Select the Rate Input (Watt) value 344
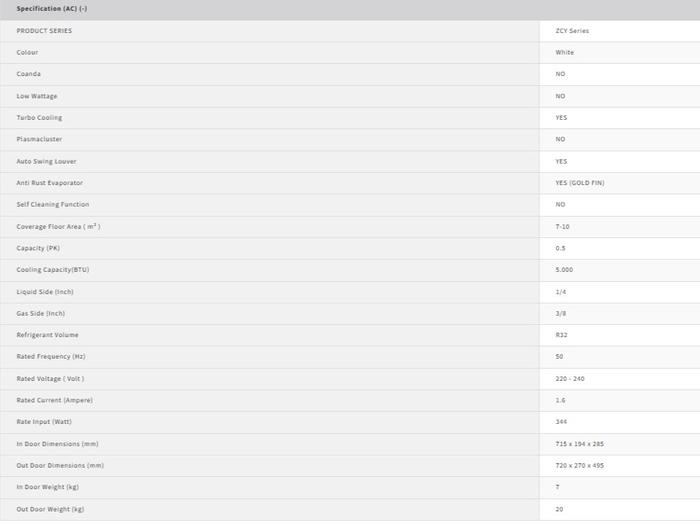Screen dimensions: 700x525 click(x=561, y=422)
